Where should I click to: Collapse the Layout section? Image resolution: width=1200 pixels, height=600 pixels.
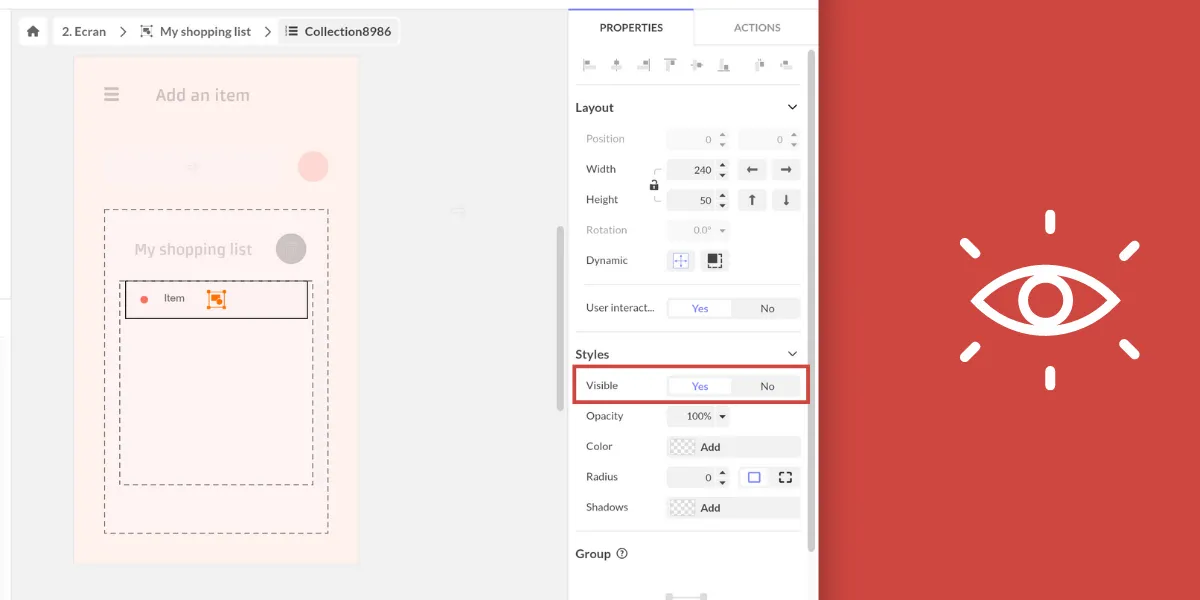pyautogui.click(x=792, y=107)
